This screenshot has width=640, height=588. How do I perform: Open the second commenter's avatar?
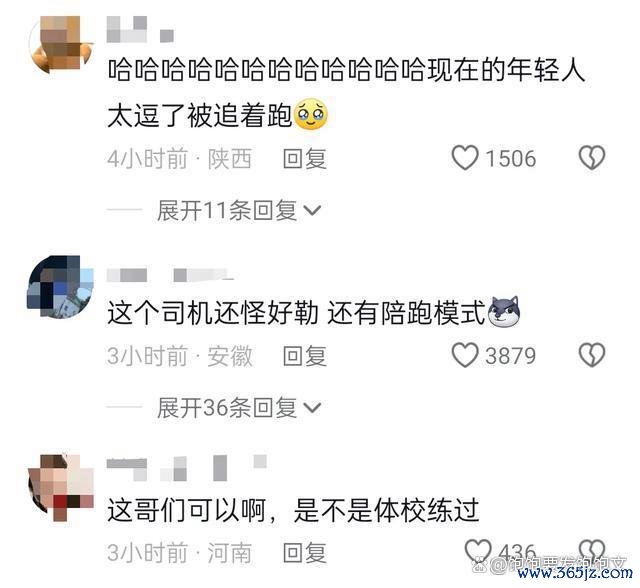tap(60, 286)
